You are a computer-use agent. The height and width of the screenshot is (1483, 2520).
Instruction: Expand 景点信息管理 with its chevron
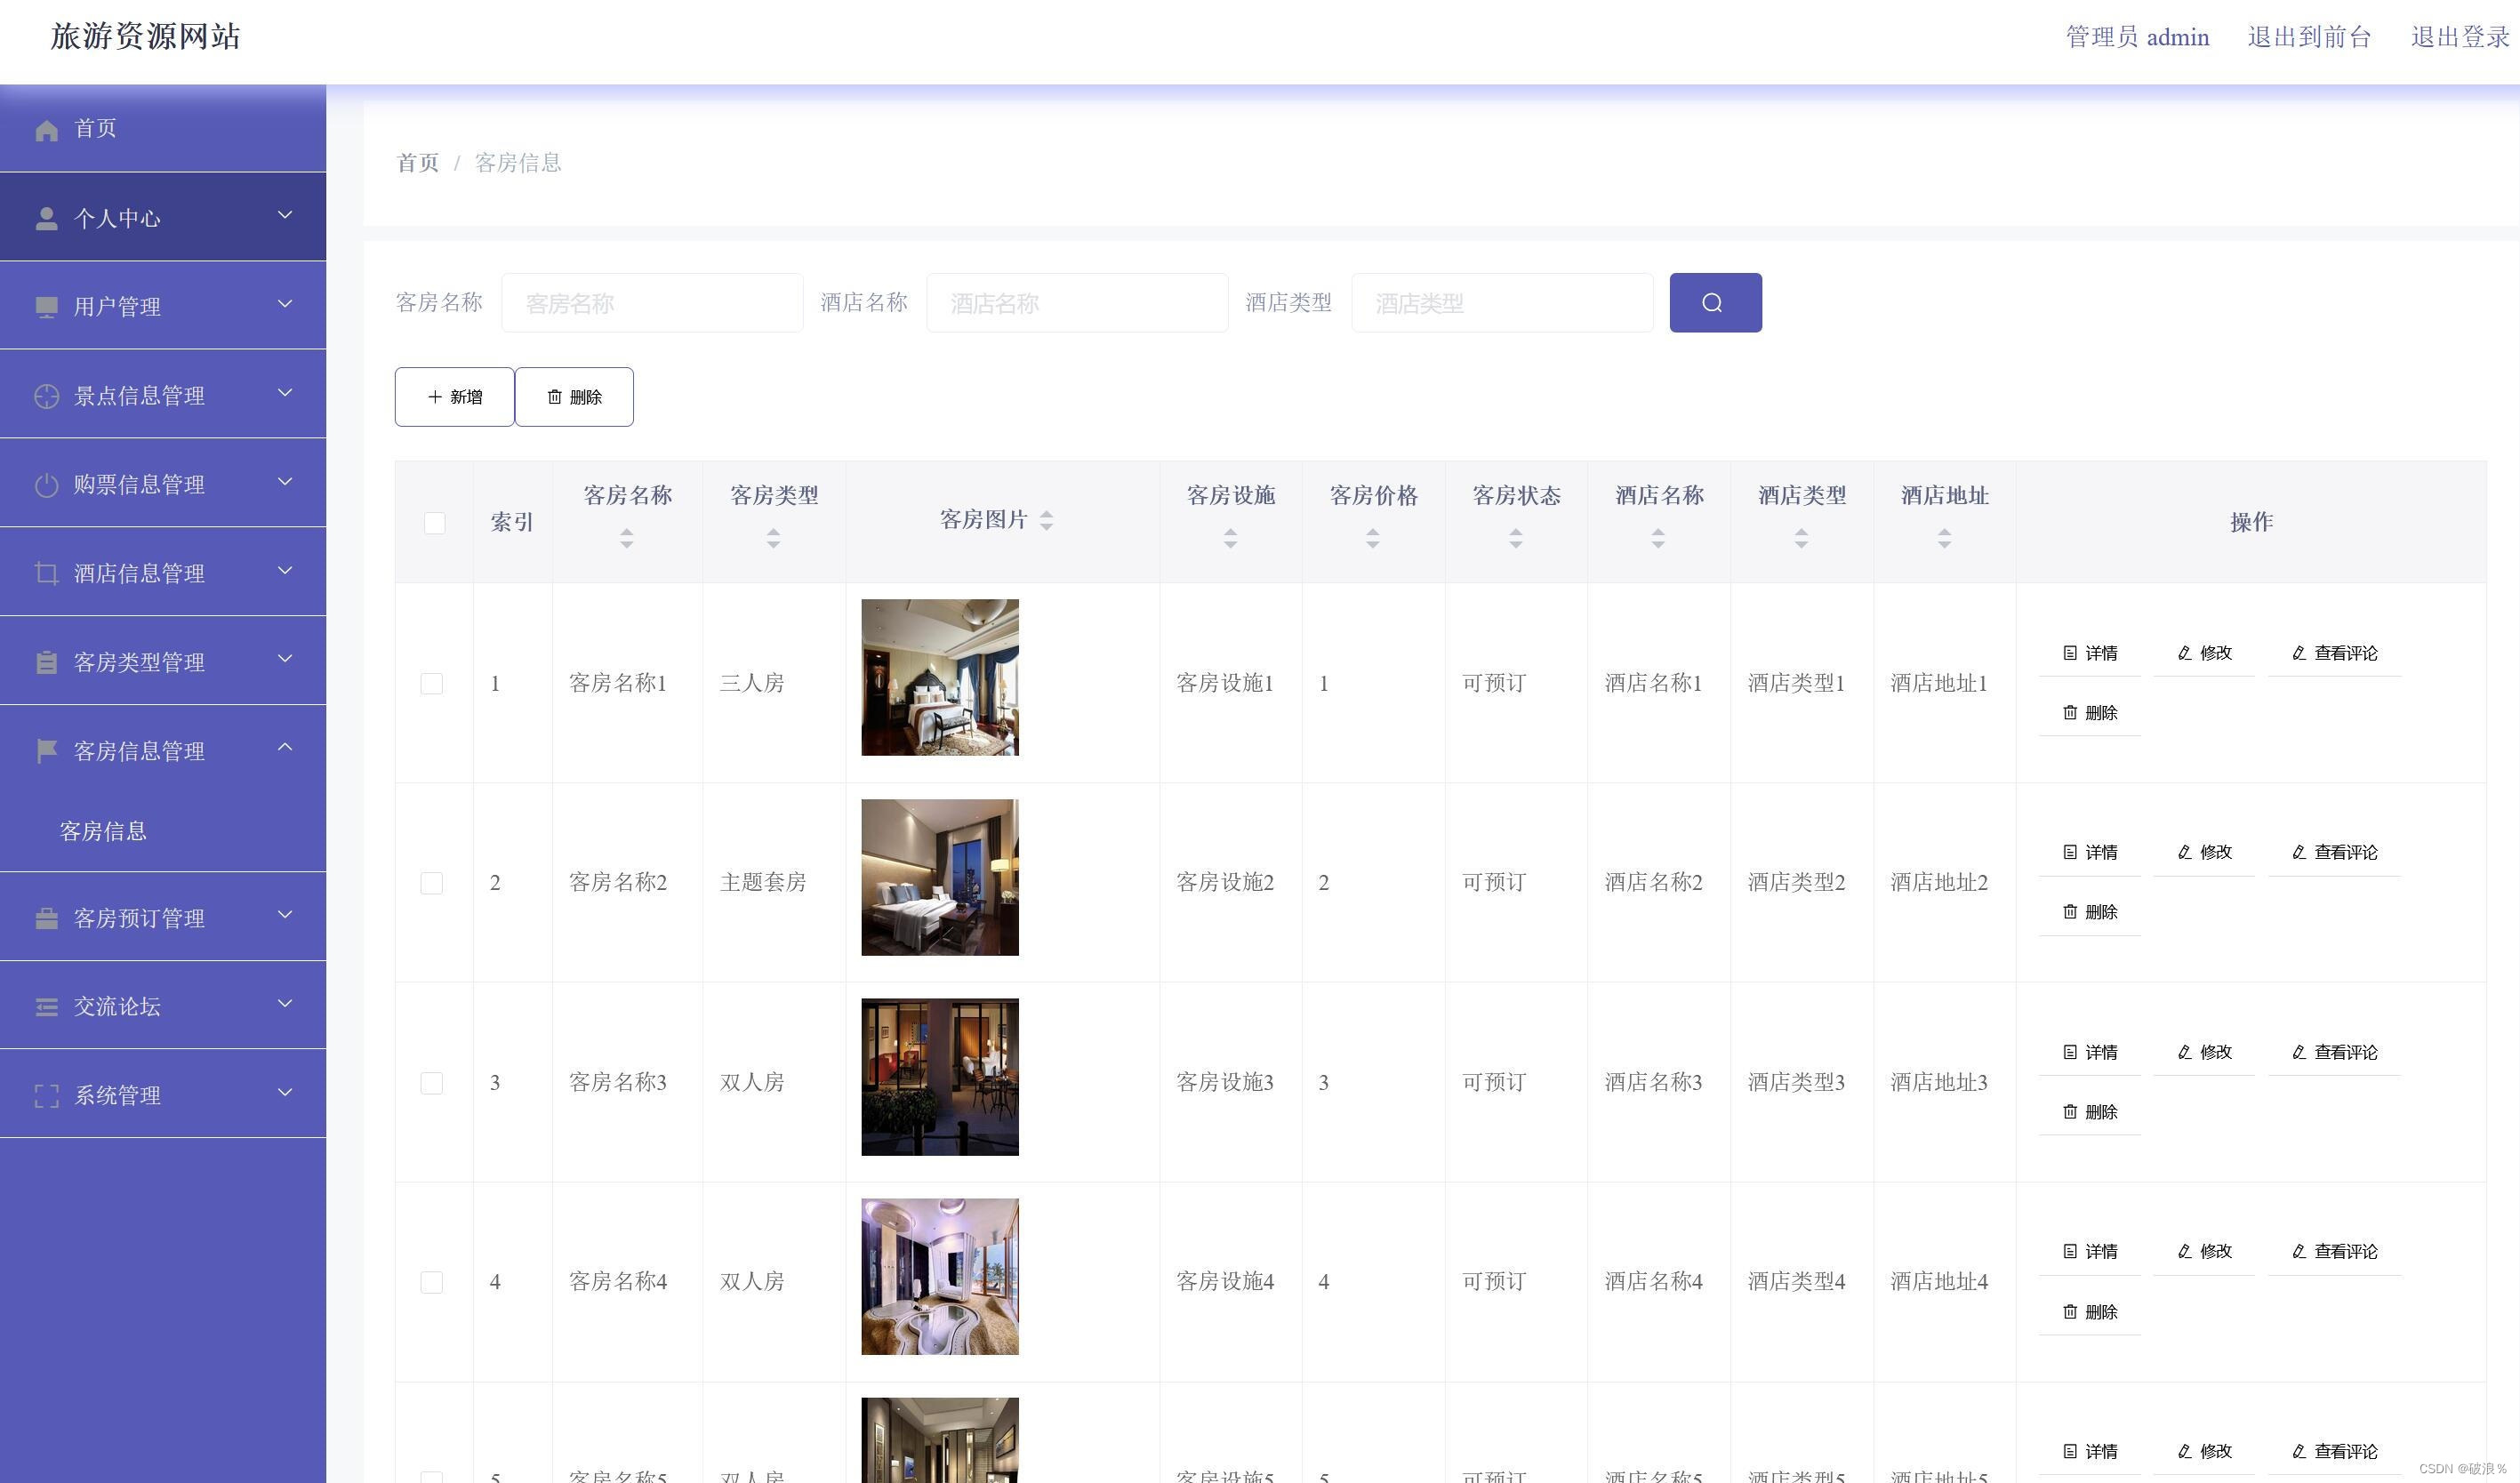coord(285,393)
